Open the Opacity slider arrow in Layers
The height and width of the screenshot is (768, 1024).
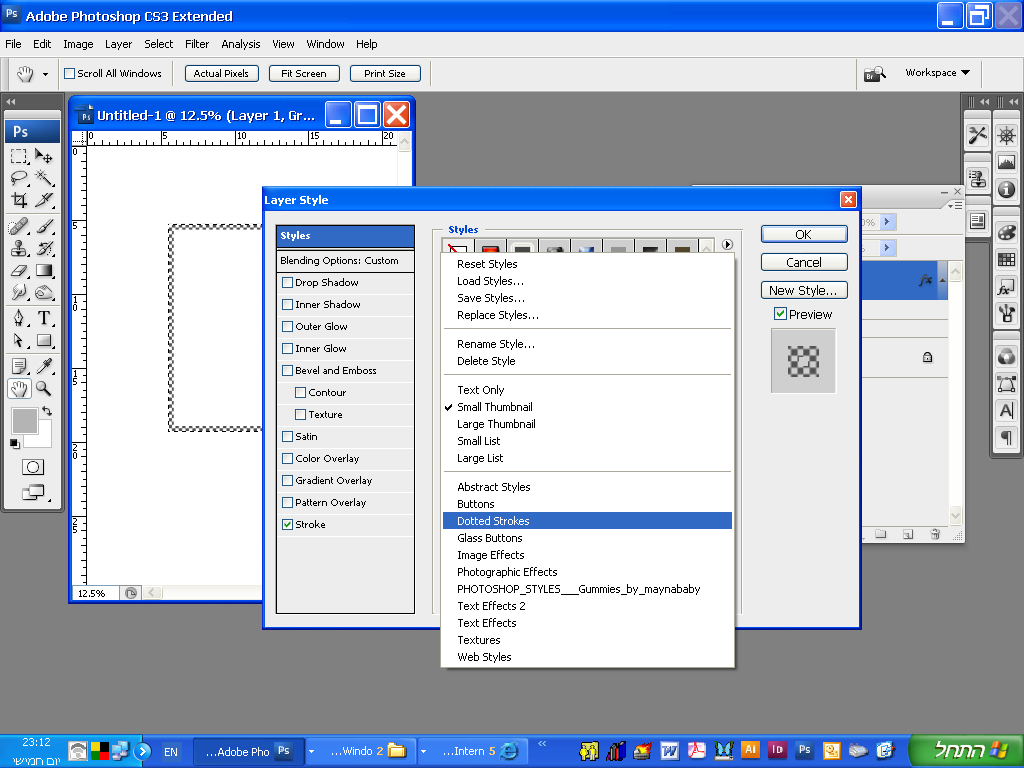click(x=887, y=222)
